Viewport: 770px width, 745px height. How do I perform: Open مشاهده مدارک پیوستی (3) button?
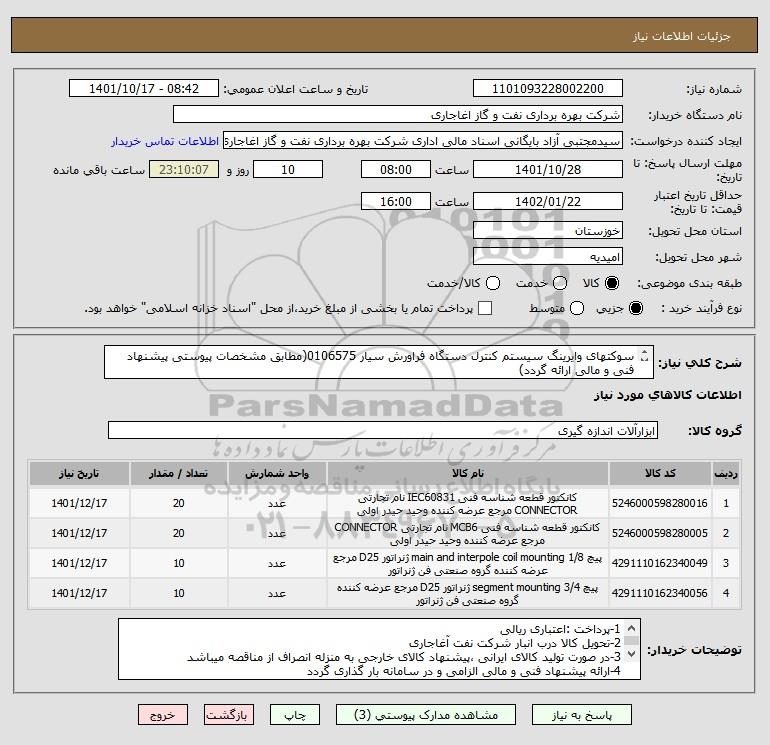click(426, 715)
